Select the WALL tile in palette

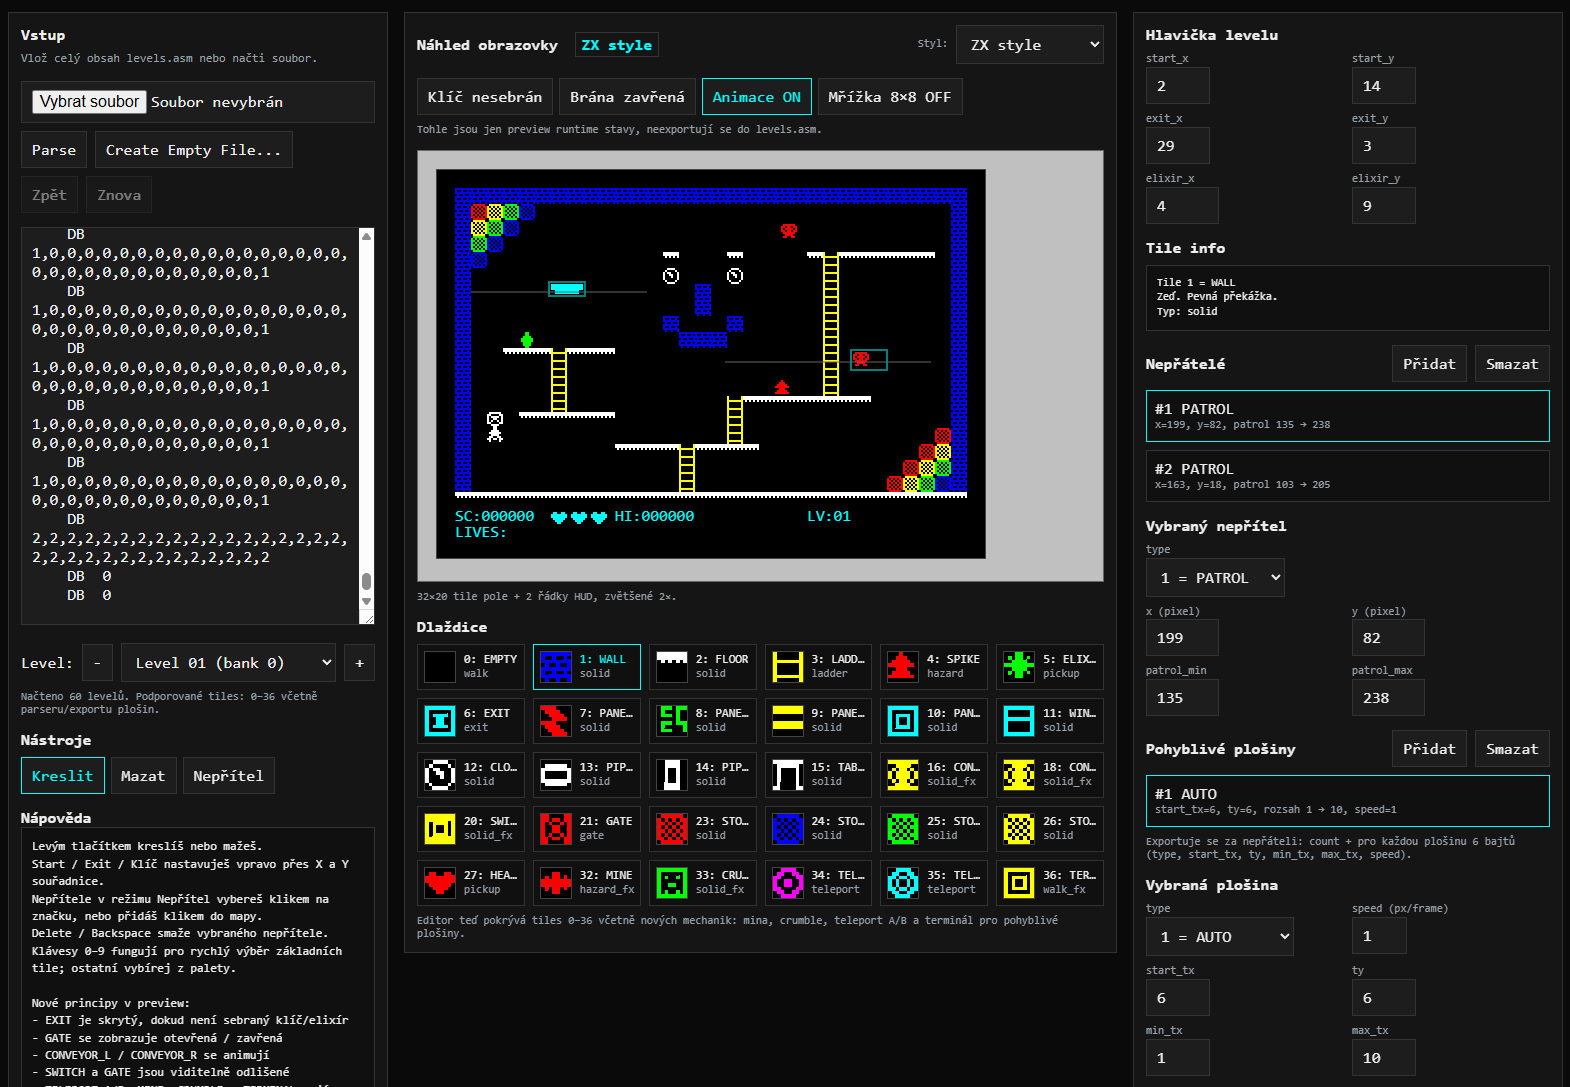click(x=586, y=667)
